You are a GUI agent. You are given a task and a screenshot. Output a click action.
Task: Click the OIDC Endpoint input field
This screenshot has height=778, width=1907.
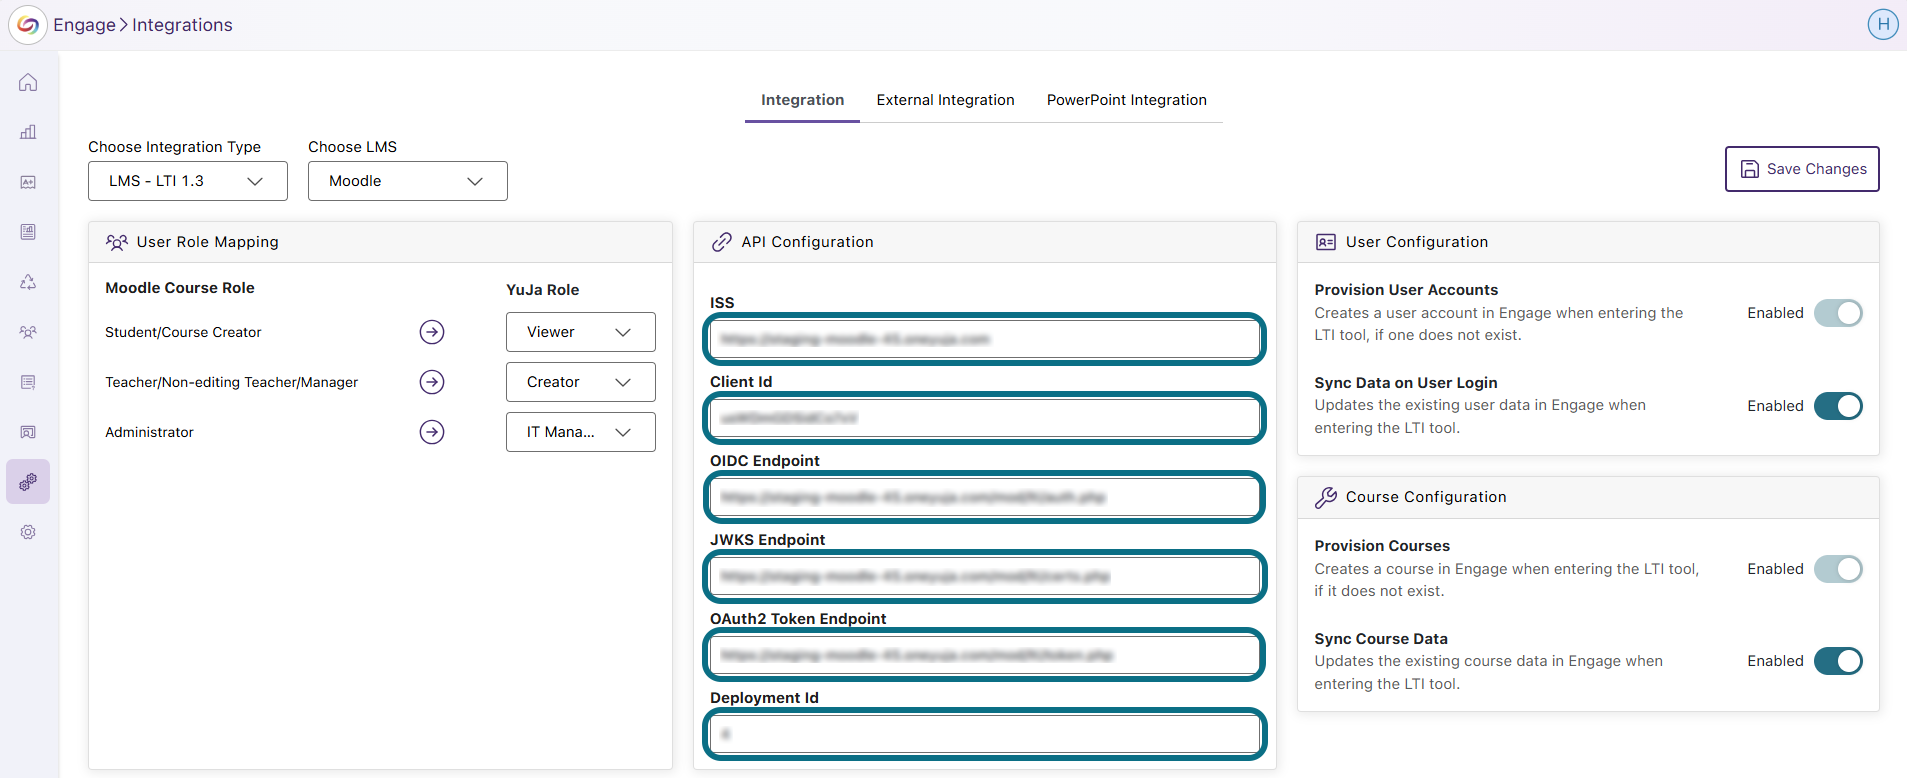(x=985, y=497)
